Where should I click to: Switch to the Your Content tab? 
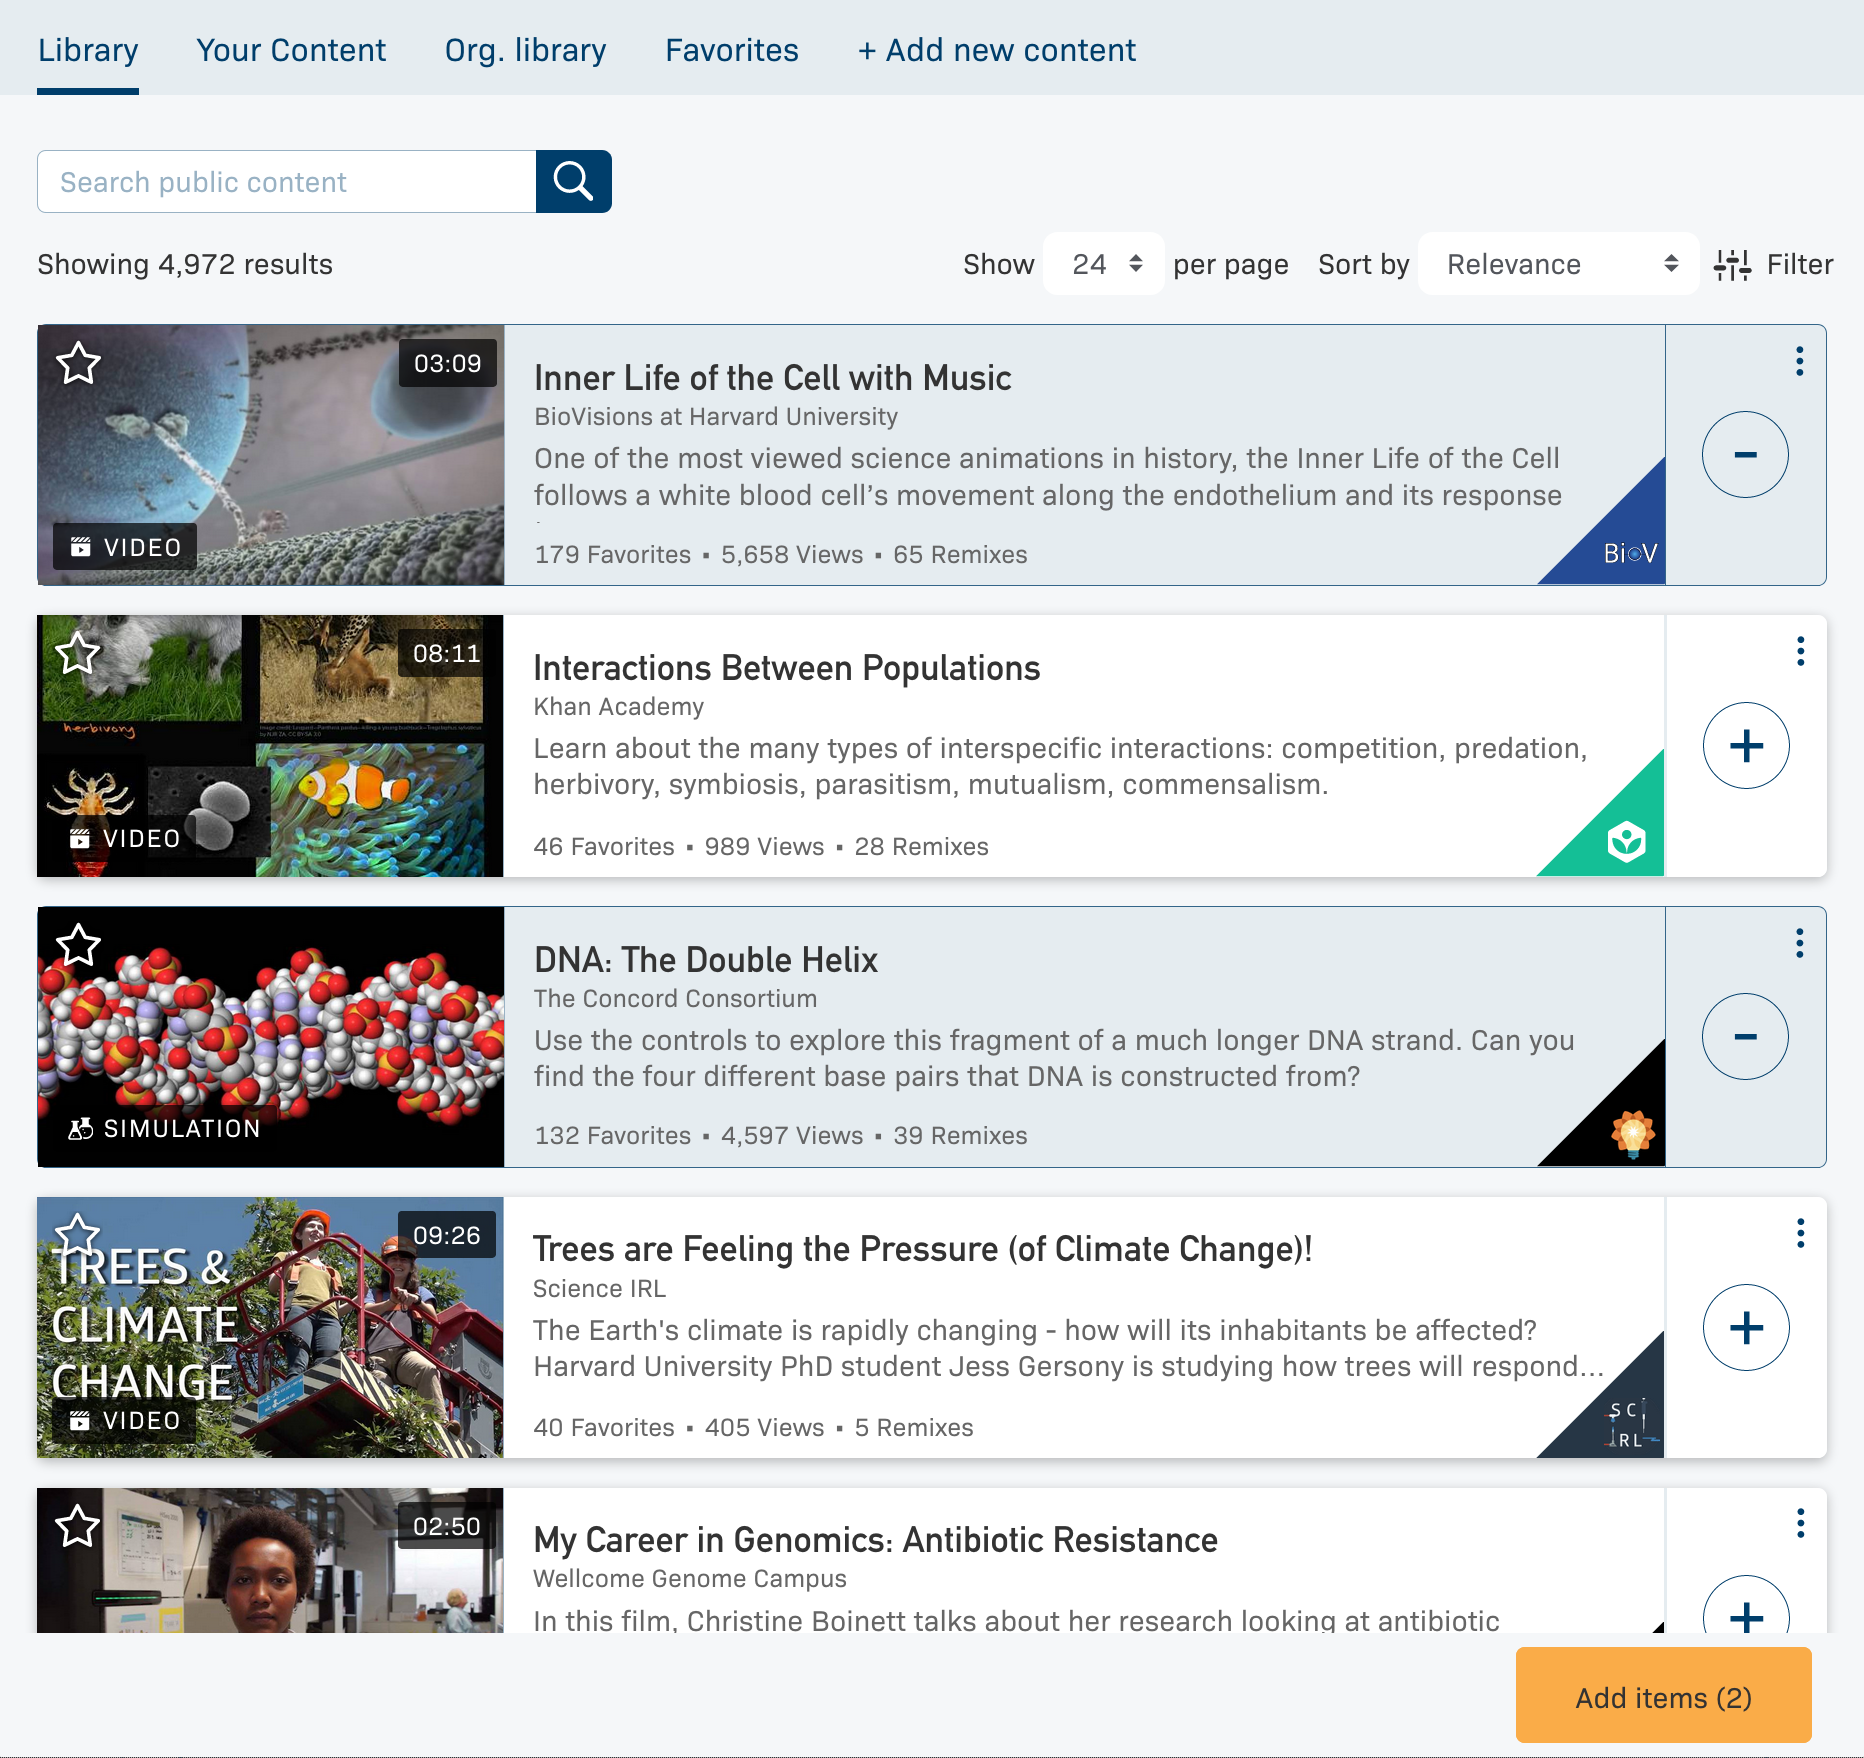pyautogui.click(x=291, y=50)
